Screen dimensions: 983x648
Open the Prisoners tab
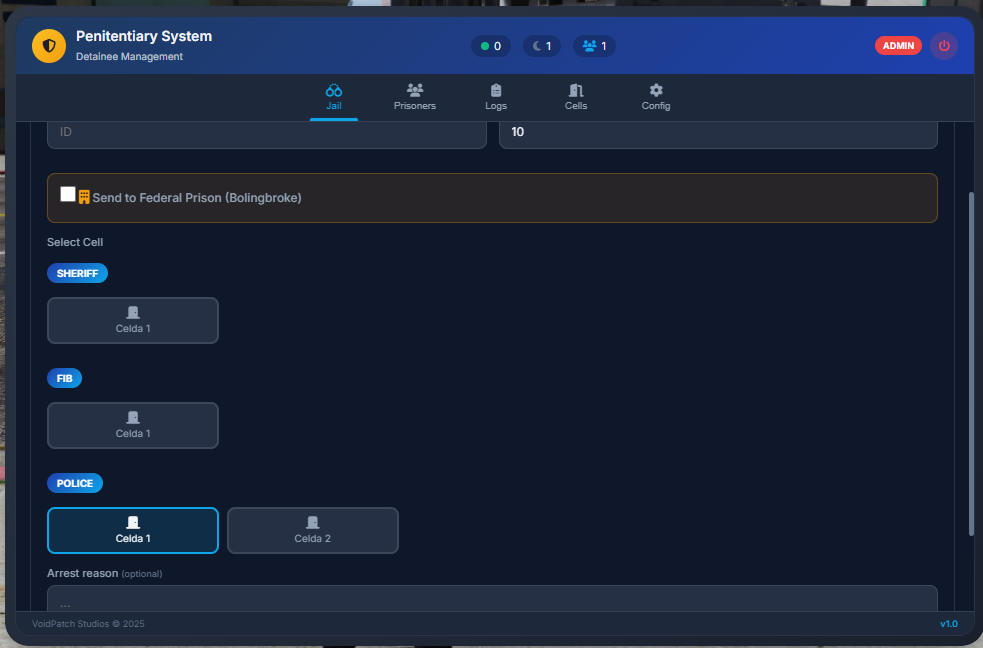tap(414, 97)
